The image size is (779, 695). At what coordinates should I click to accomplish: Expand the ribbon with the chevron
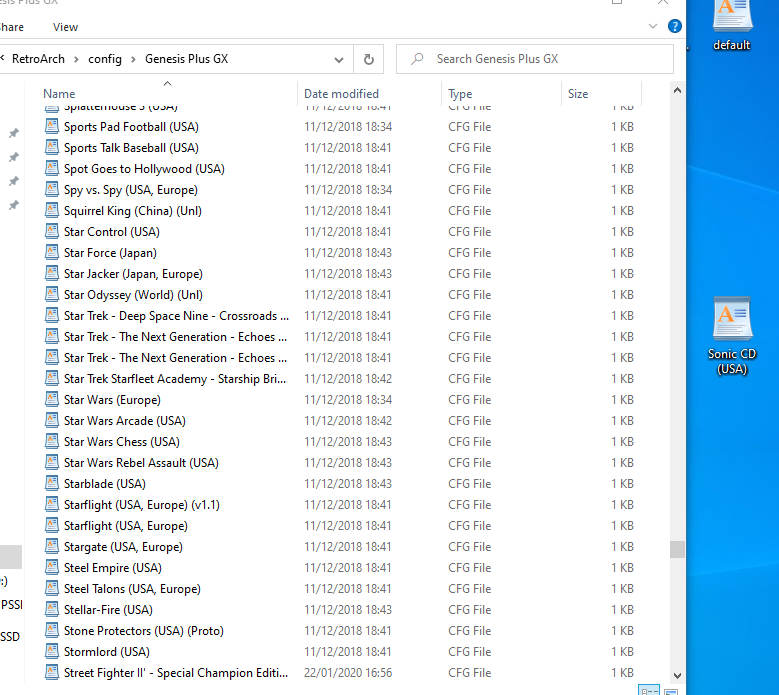tap(653, 26)
